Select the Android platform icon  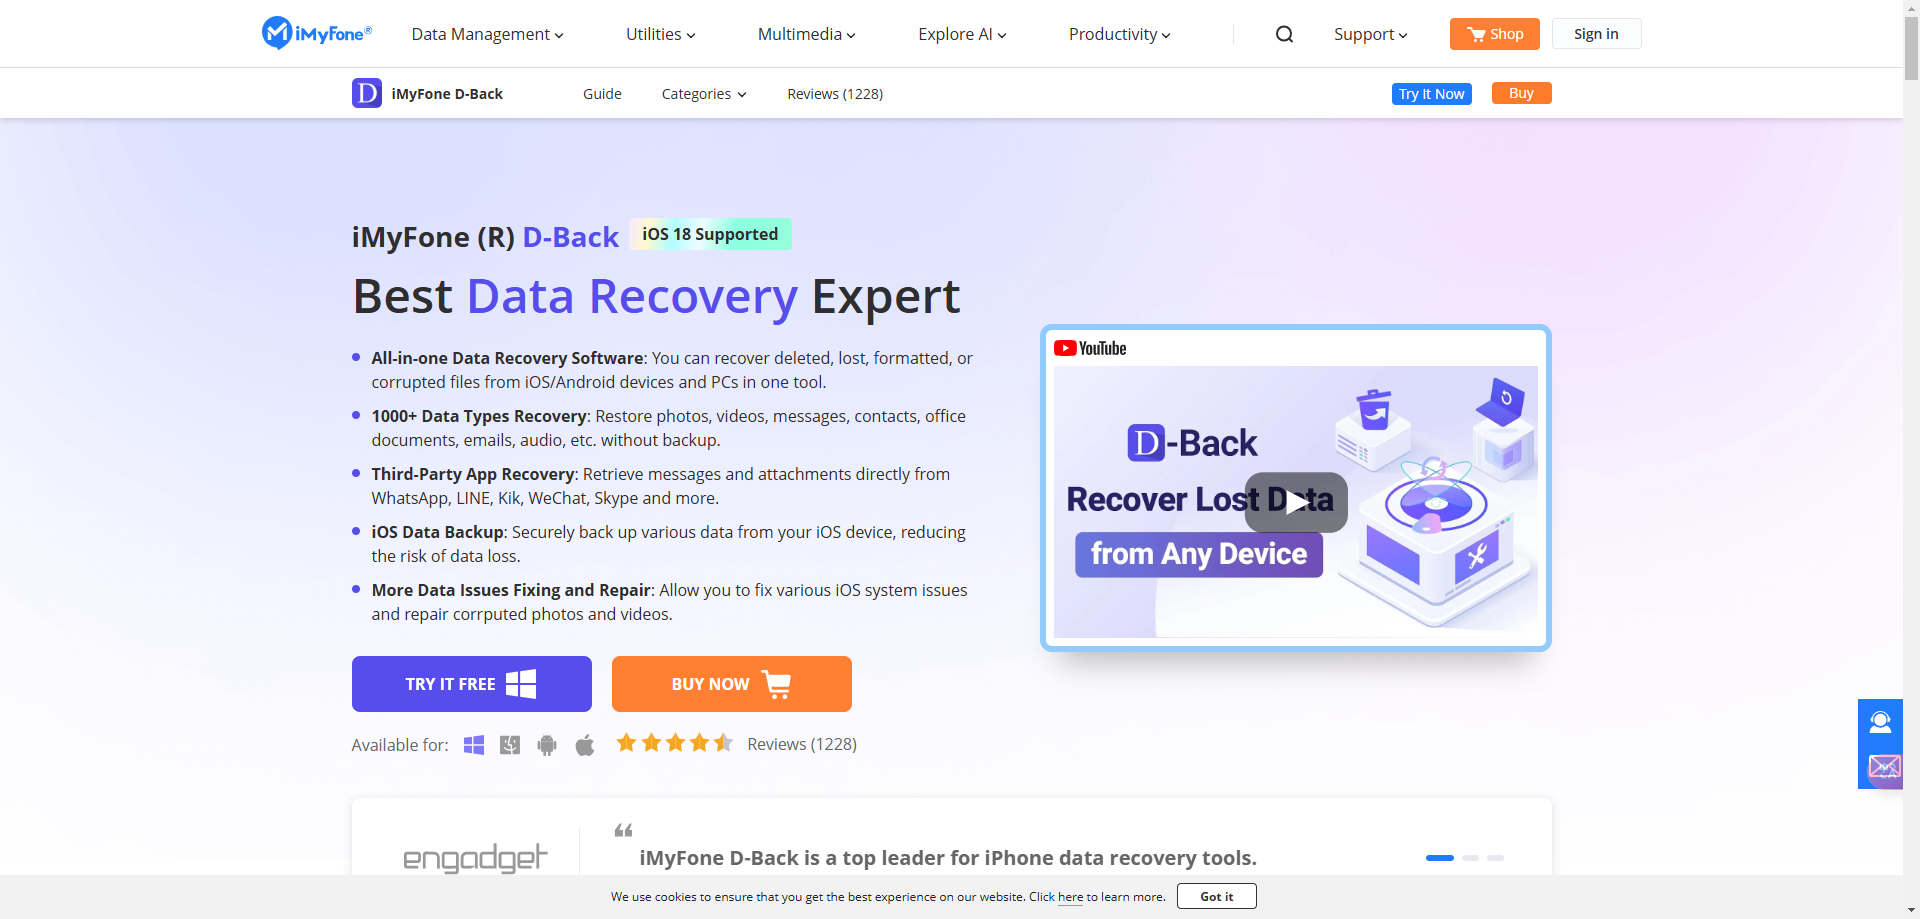547,745
